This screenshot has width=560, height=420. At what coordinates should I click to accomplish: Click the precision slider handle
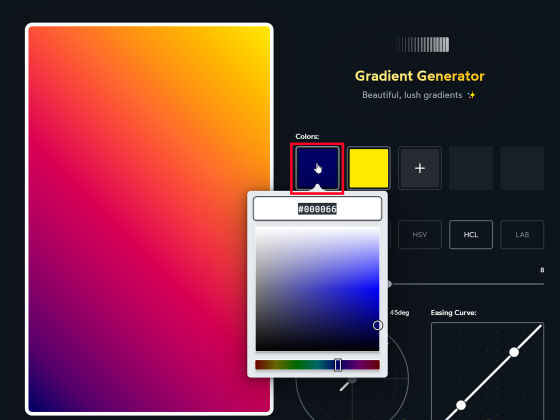click(x=389, y=284)
